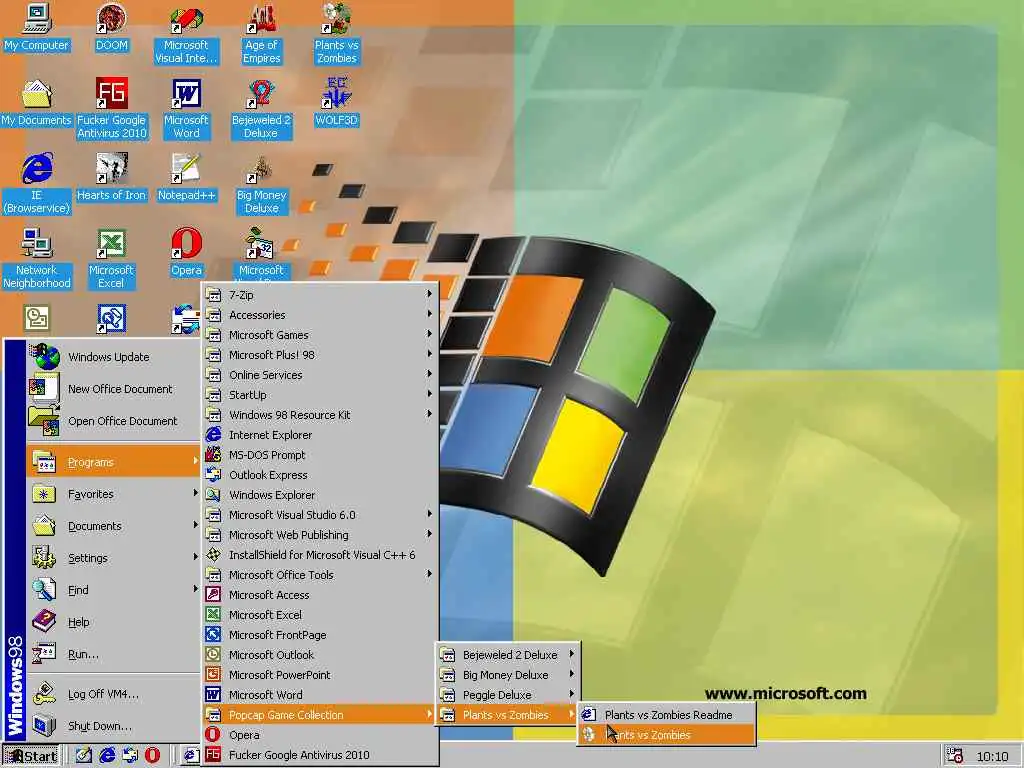This screenshot has height=768, width=1024.
Task: Click the scheduler icon in system tray
Action: pyautogui.click(x=954, y=756)
